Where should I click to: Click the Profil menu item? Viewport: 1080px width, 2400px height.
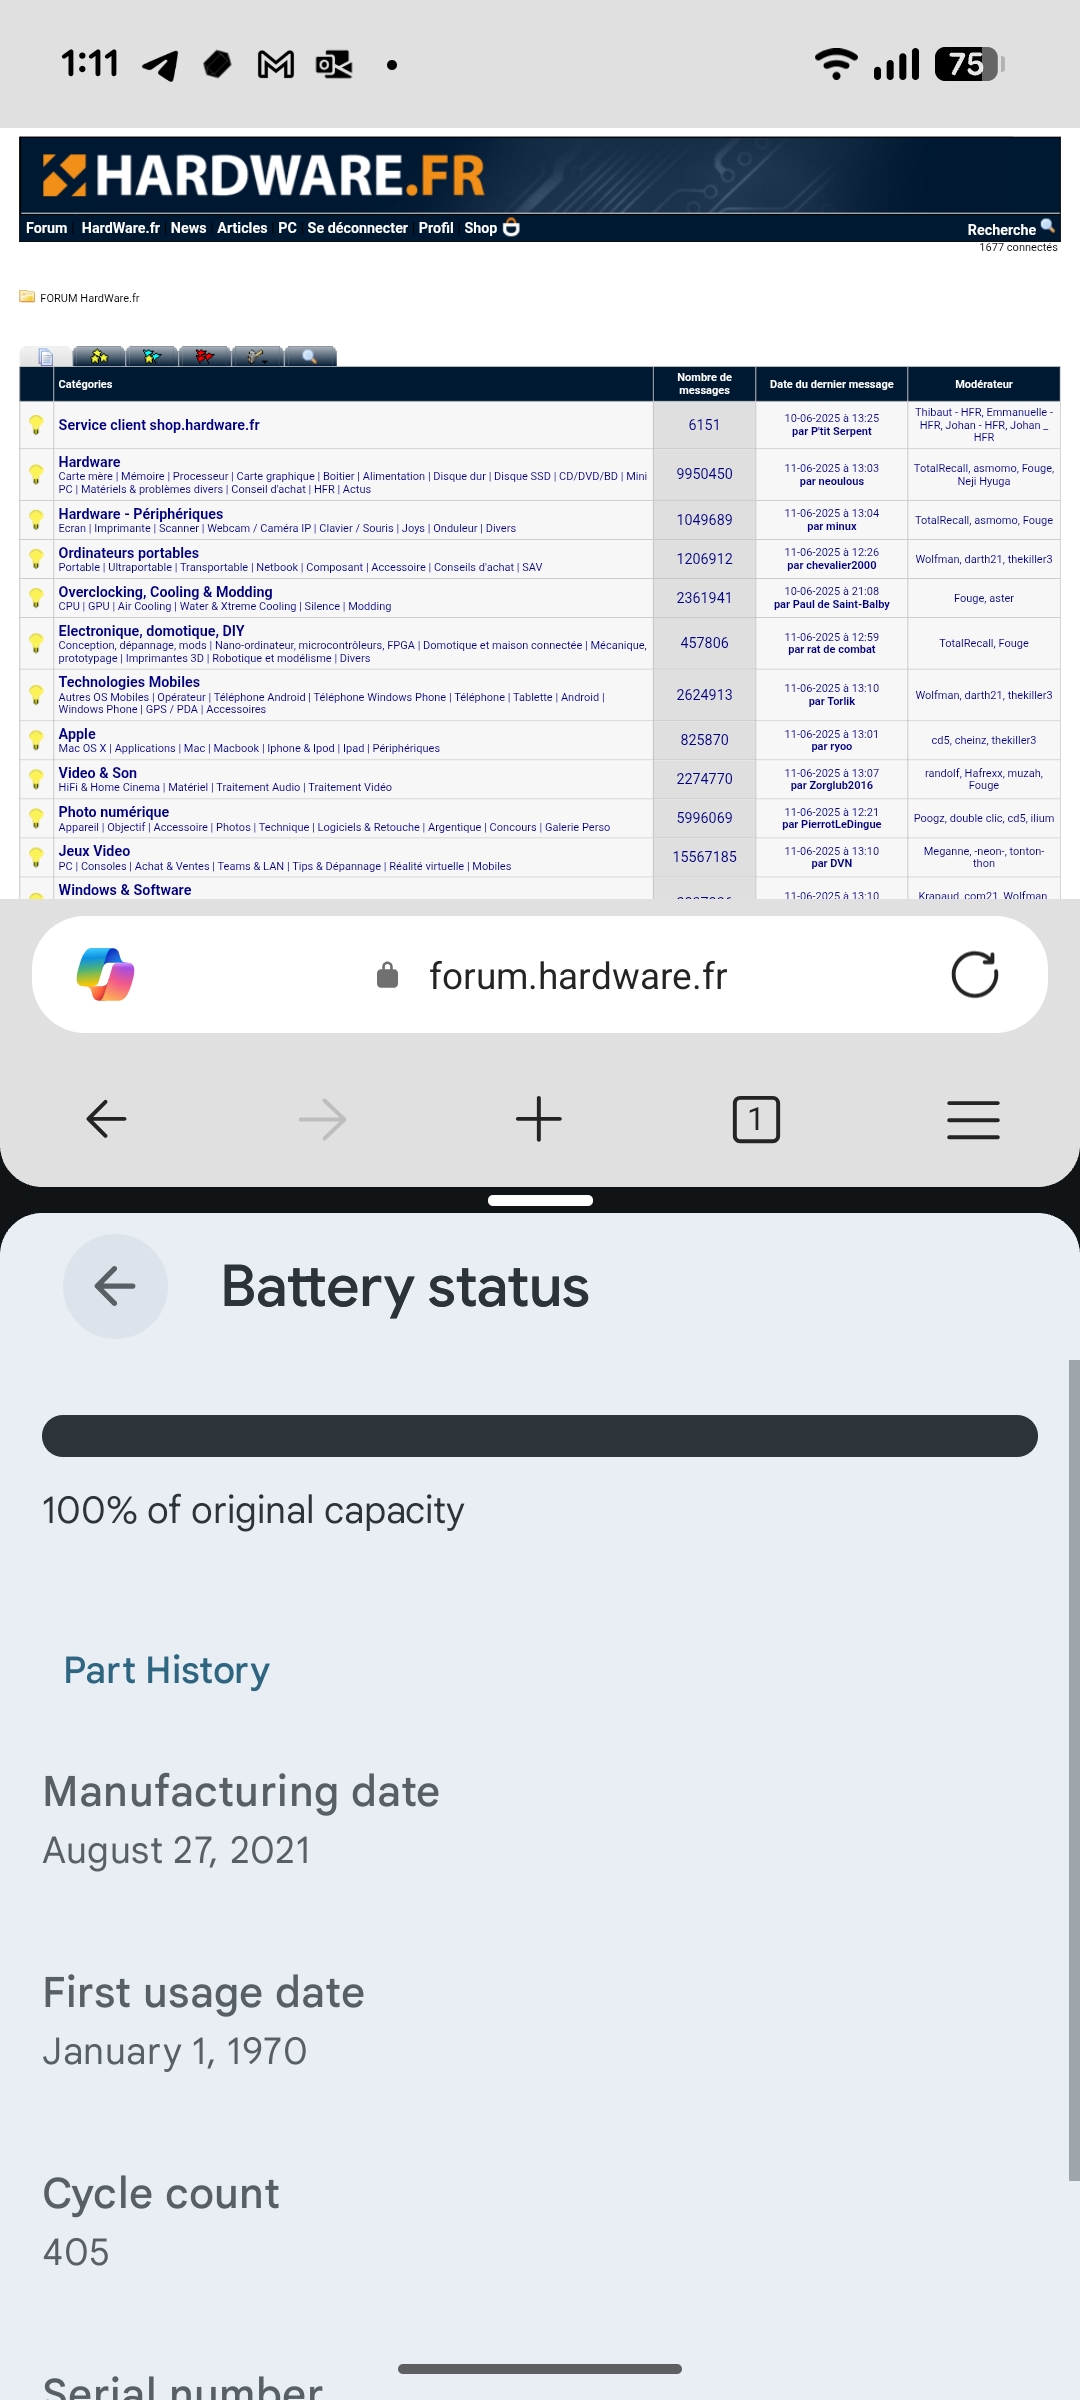click(436, 228)
